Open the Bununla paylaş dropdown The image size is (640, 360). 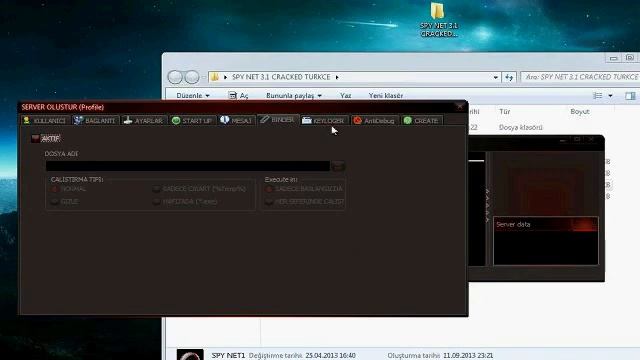[x=294, y=96]
